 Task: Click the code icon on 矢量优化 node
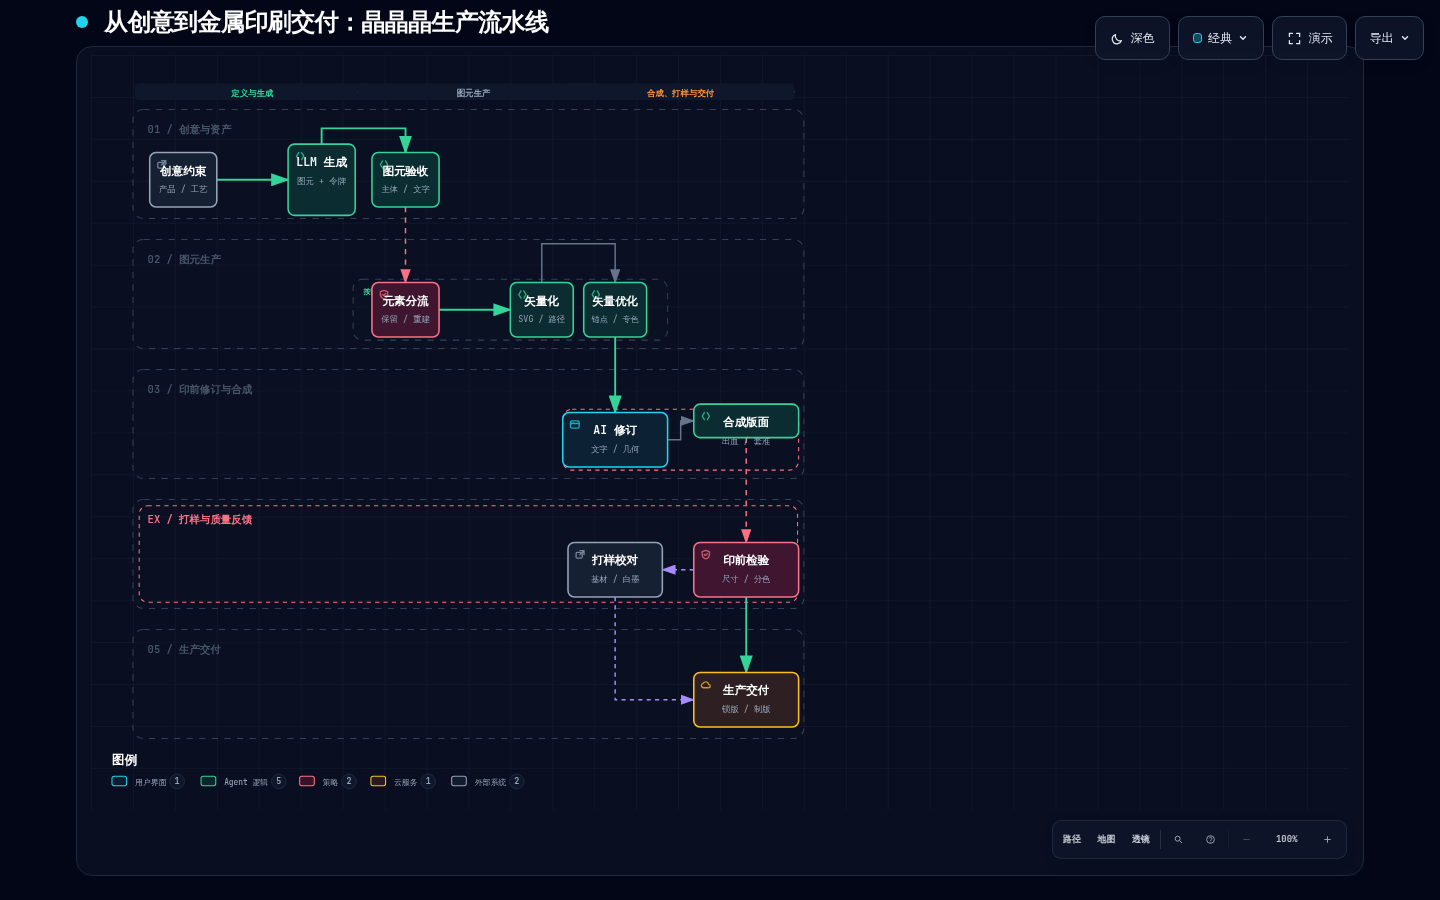click(596, 294)
